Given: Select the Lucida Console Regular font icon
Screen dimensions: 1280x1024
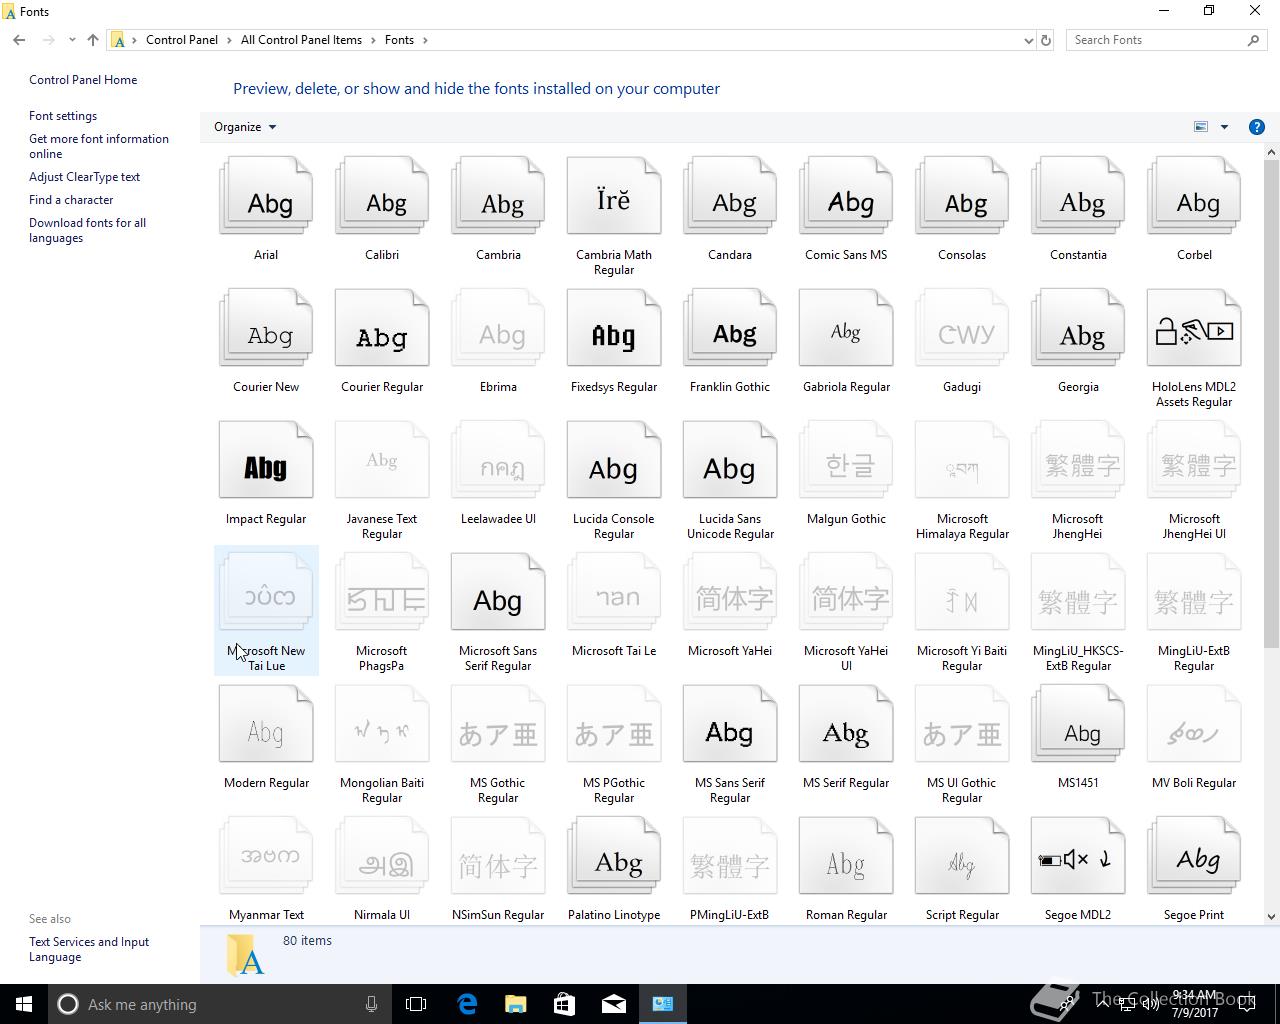Looking at the screenshot, I should (614, 460).
